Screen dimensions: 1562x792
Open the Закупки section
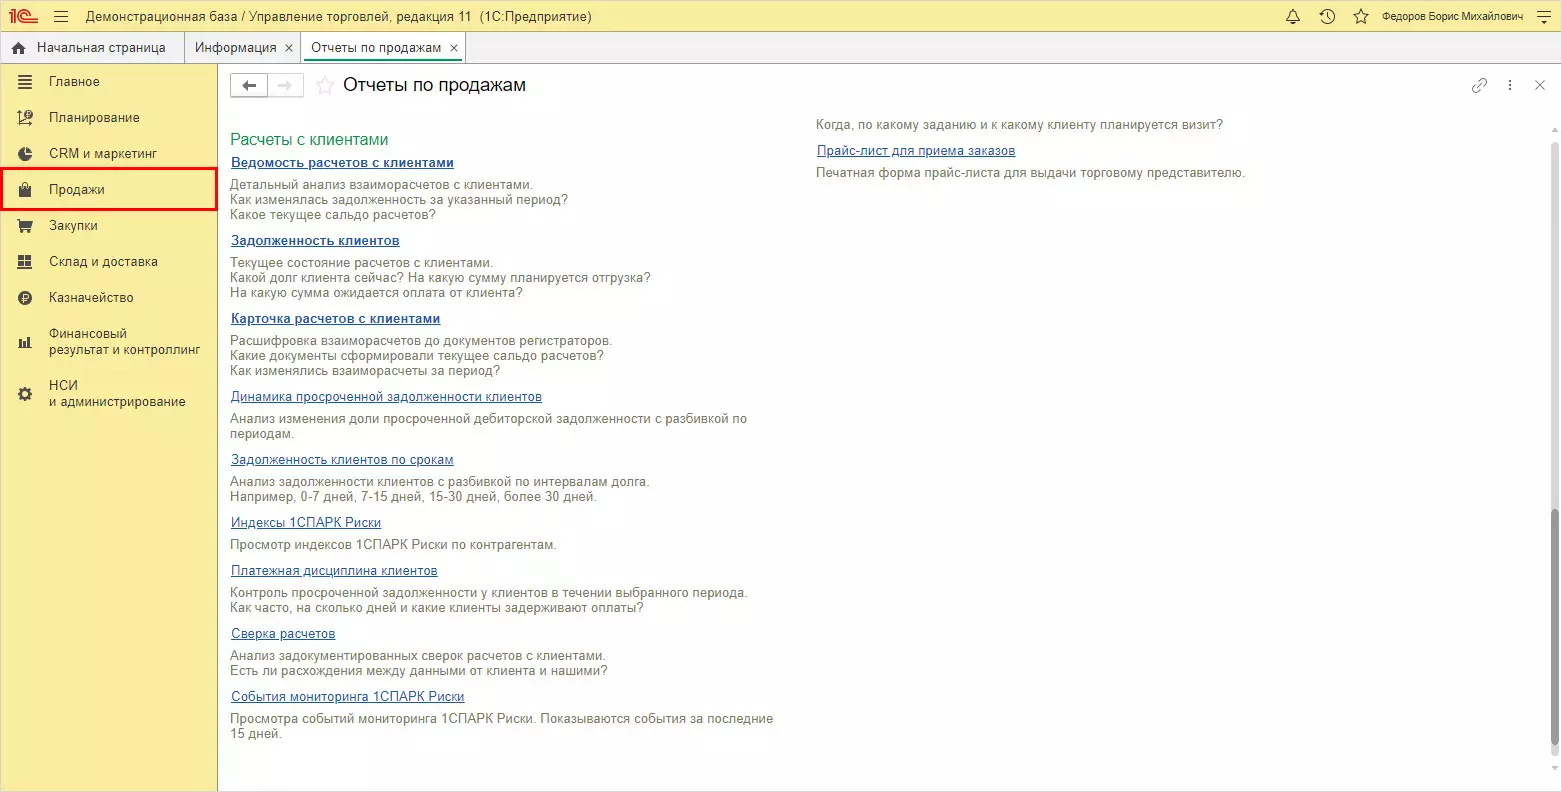pos(109,226)
